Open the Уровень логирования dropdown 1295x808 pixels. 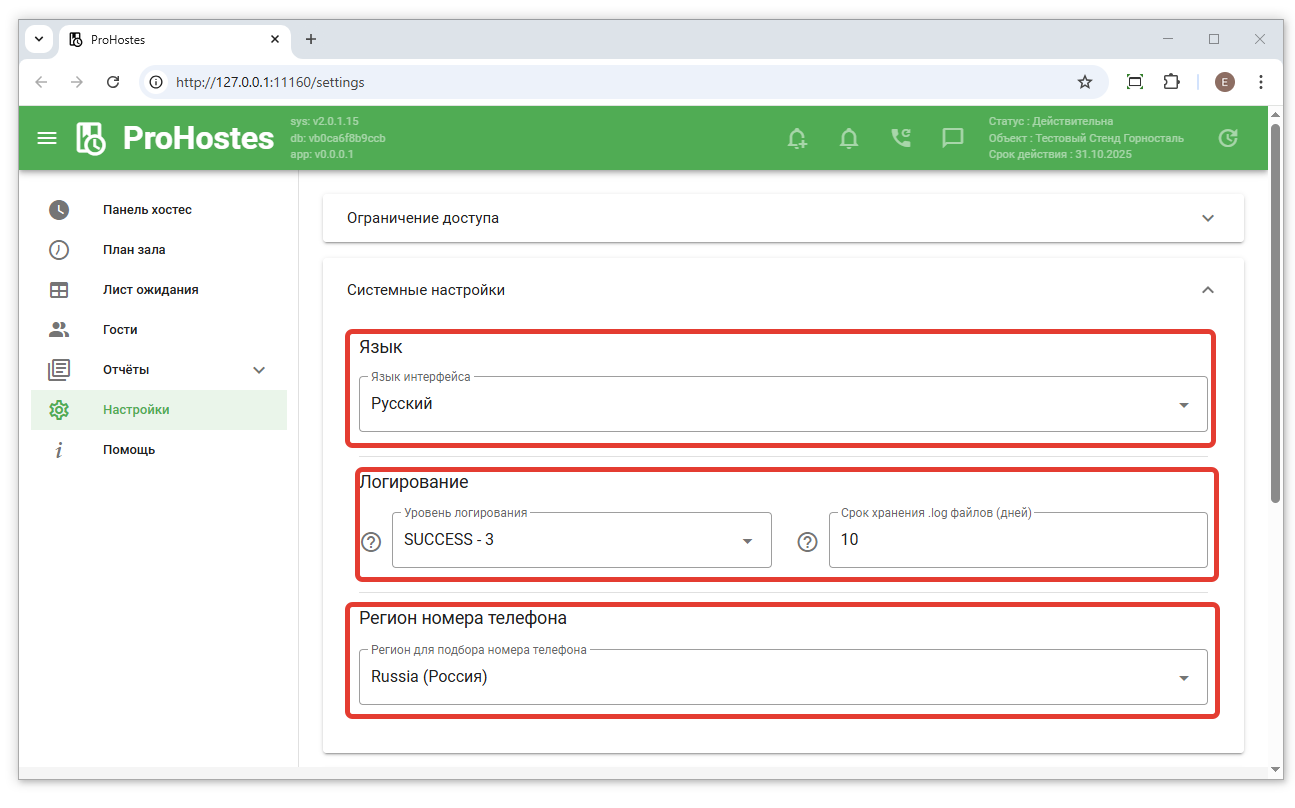pyautogui.click(x=580, y=540)
